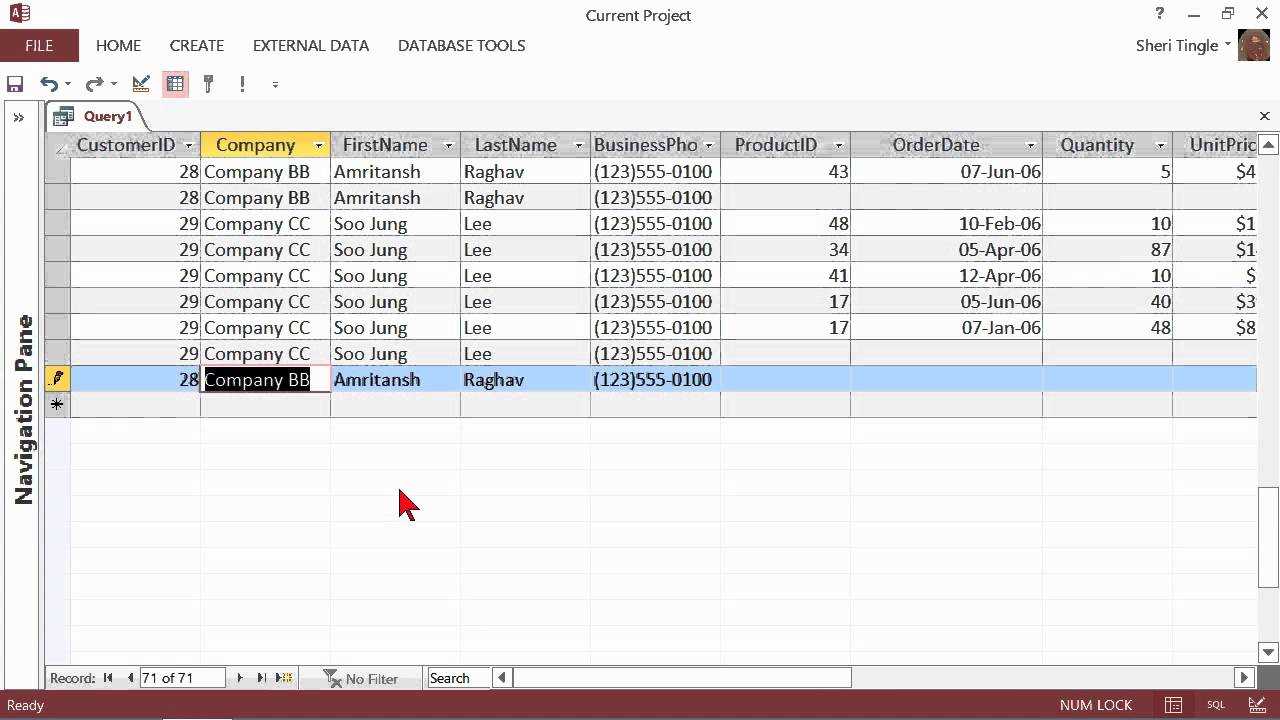Open the EXTERNAL DATA ribbon tab
Viewport: 1280px width, 720px height.
311,45
